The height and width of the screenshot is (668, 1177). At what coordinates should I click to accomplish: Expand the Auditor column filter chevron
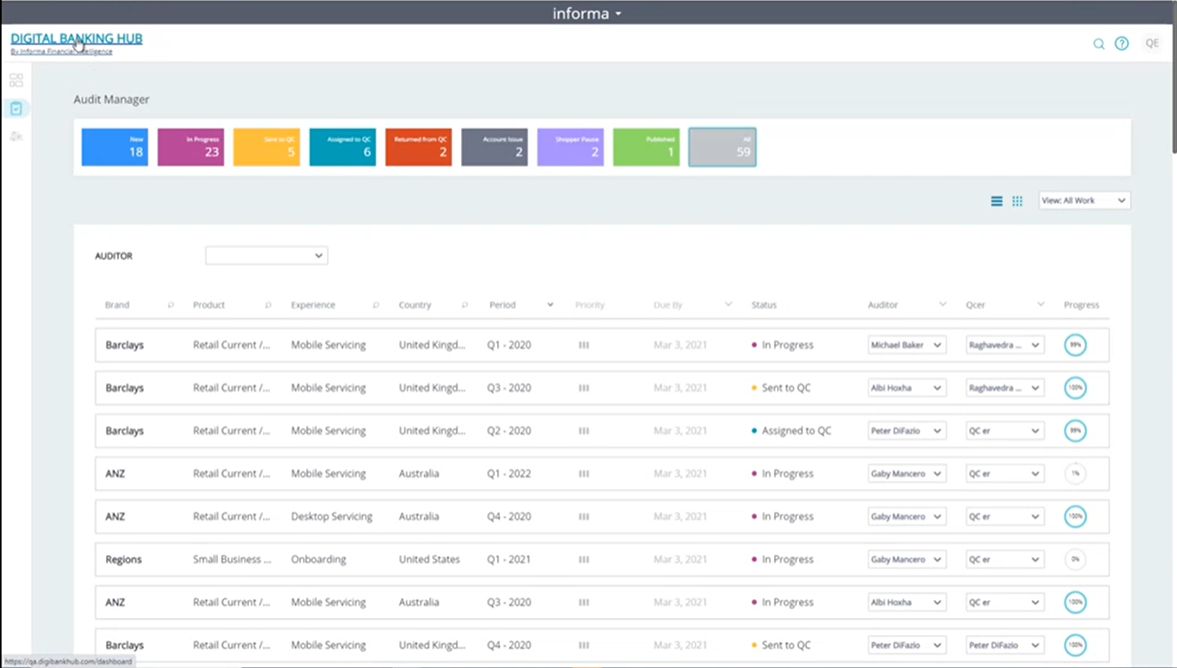(x=942, y=304)
